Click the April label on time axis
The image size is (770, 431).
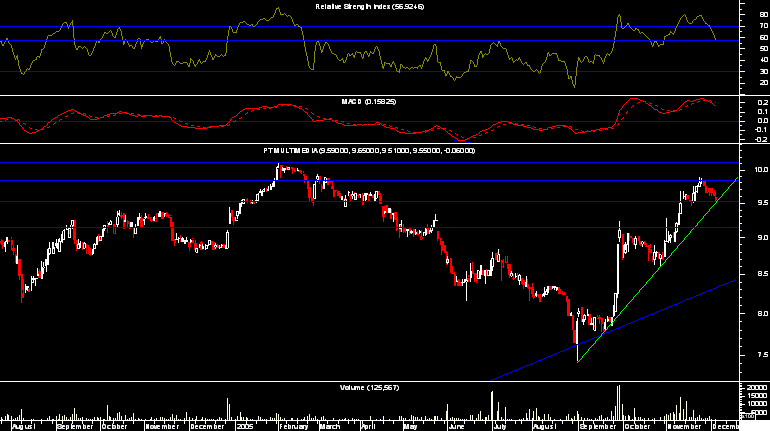[x=368, y=426]
